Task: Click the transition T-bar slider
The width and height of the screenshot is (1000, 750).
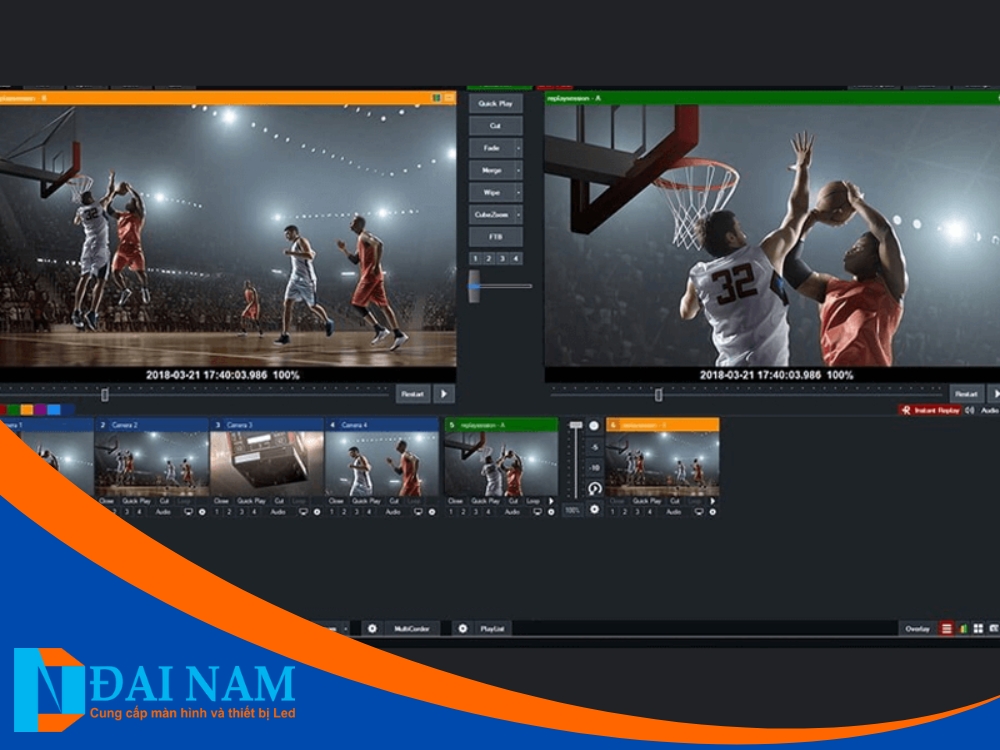Action: (x=476, y=286)
